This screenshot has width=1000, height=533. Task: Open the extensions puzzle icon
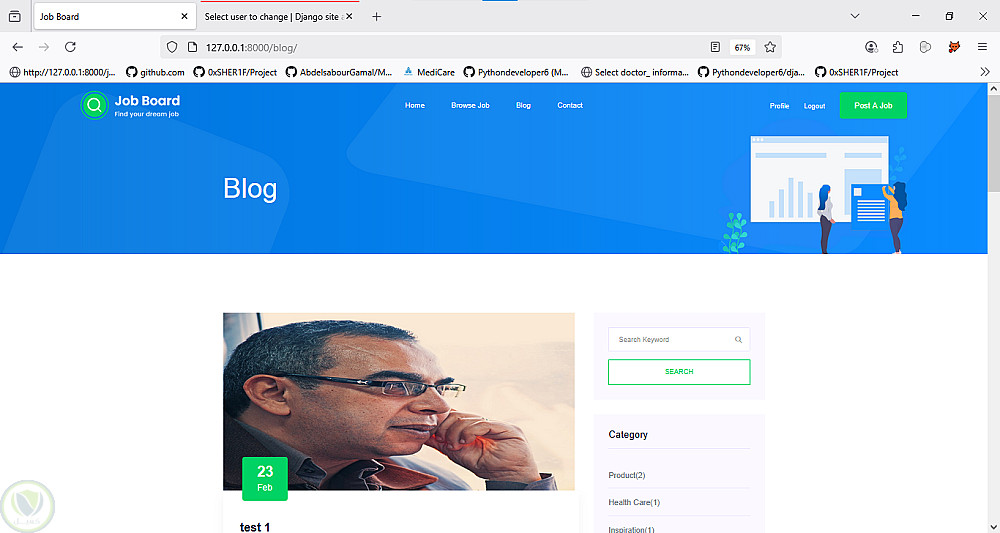click(x=898, y=47)
